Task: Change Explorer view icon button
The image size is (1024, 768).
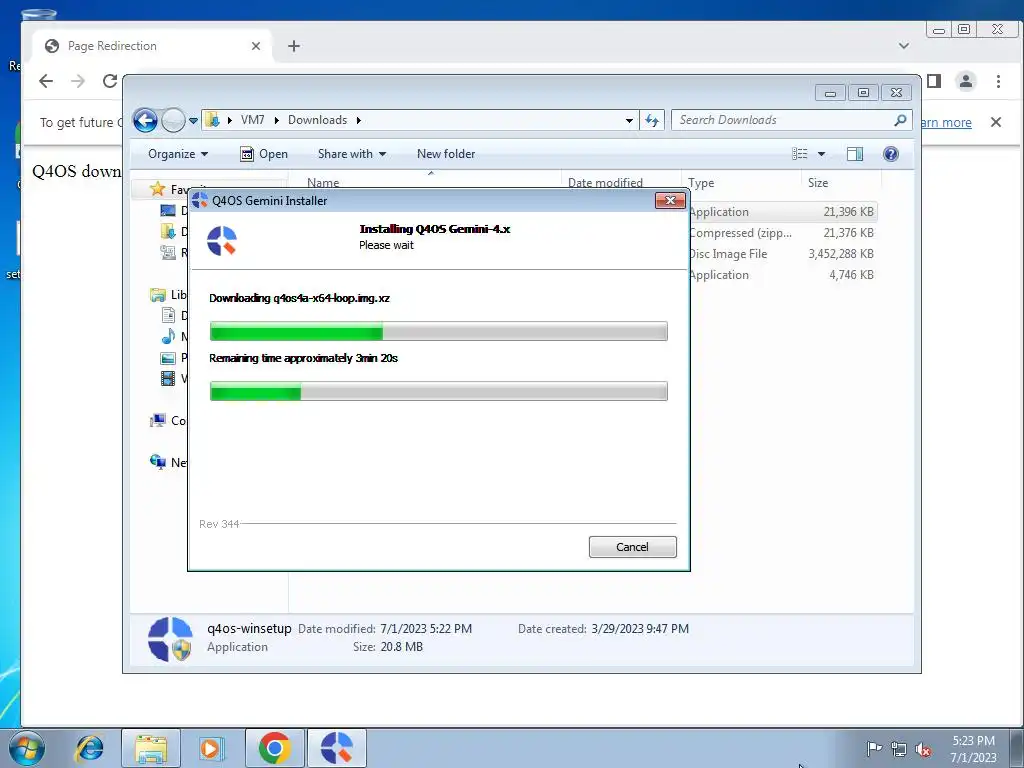Action: pyautogui.click(x=800, y=154)
